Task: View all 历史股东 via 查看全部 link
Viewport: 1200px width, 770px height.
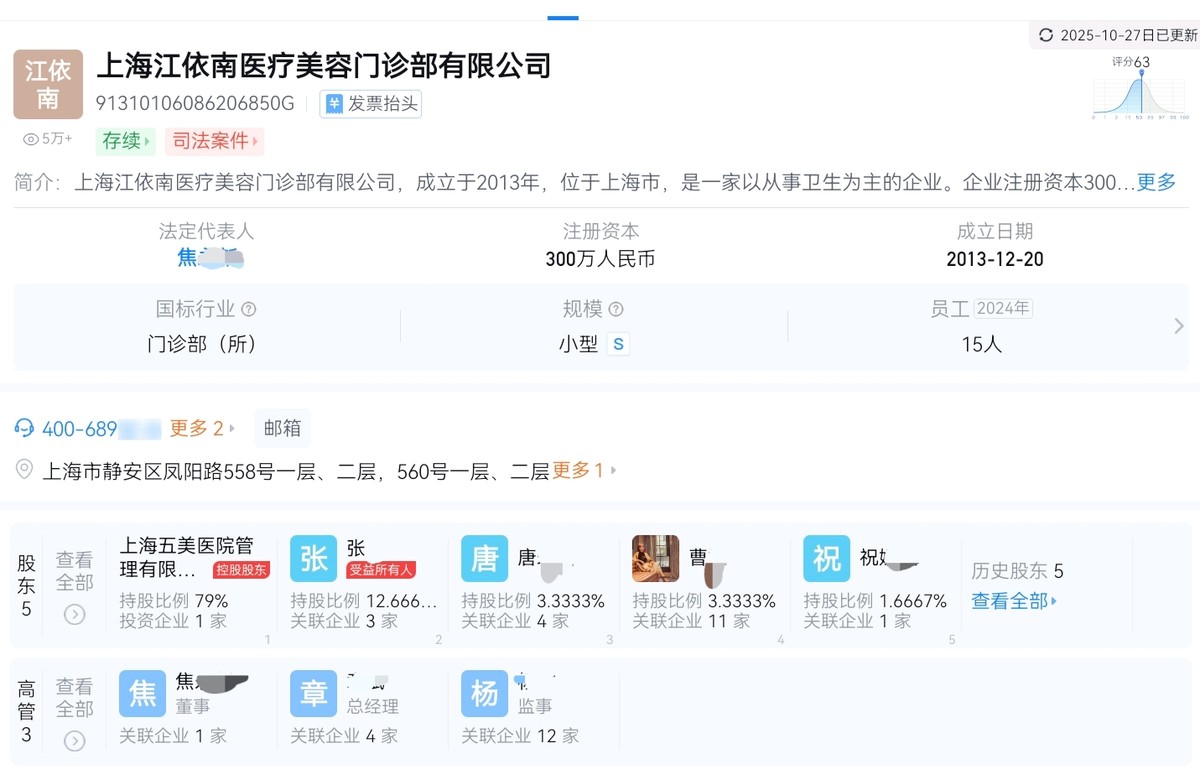Action: point(1013,601)
